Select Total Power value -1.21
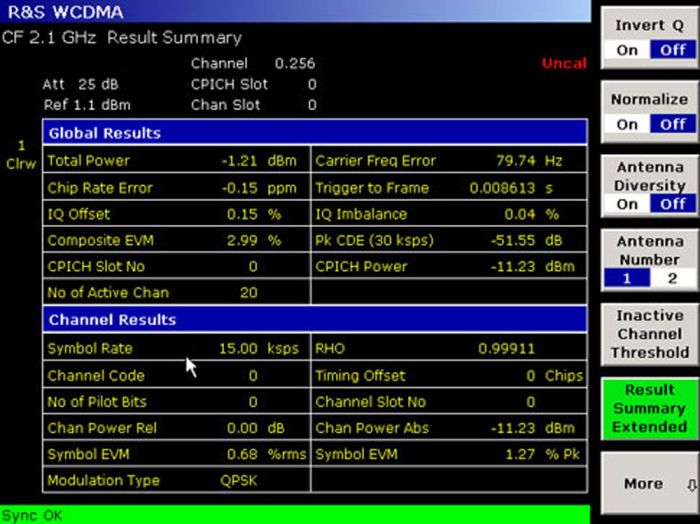This screenshot has width=700, height=524. coord(239,161)
